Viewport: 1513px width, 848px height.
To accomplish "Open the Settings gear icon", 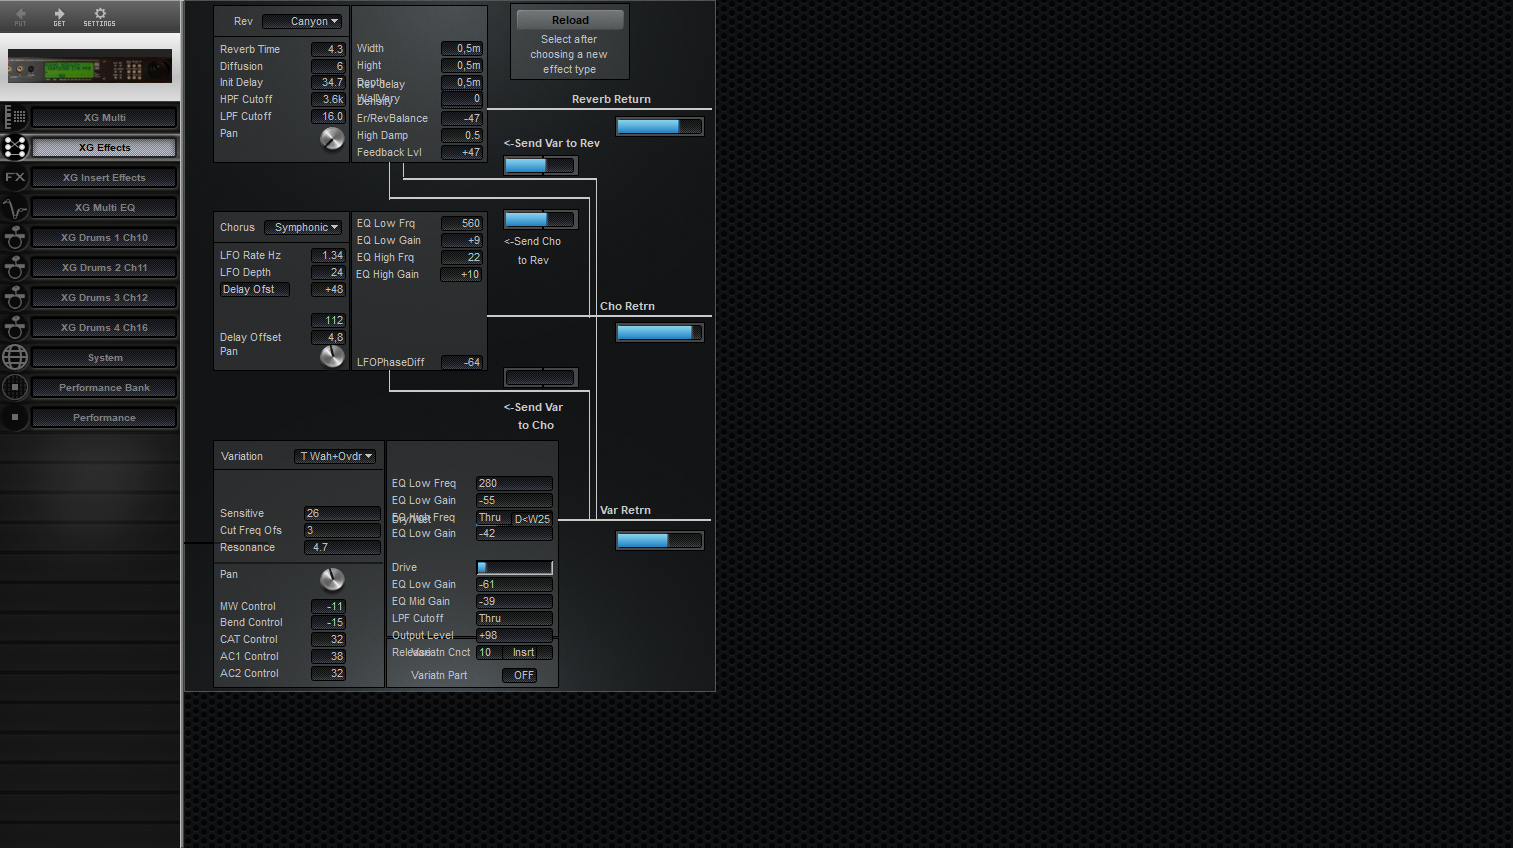I will (99, 14).
